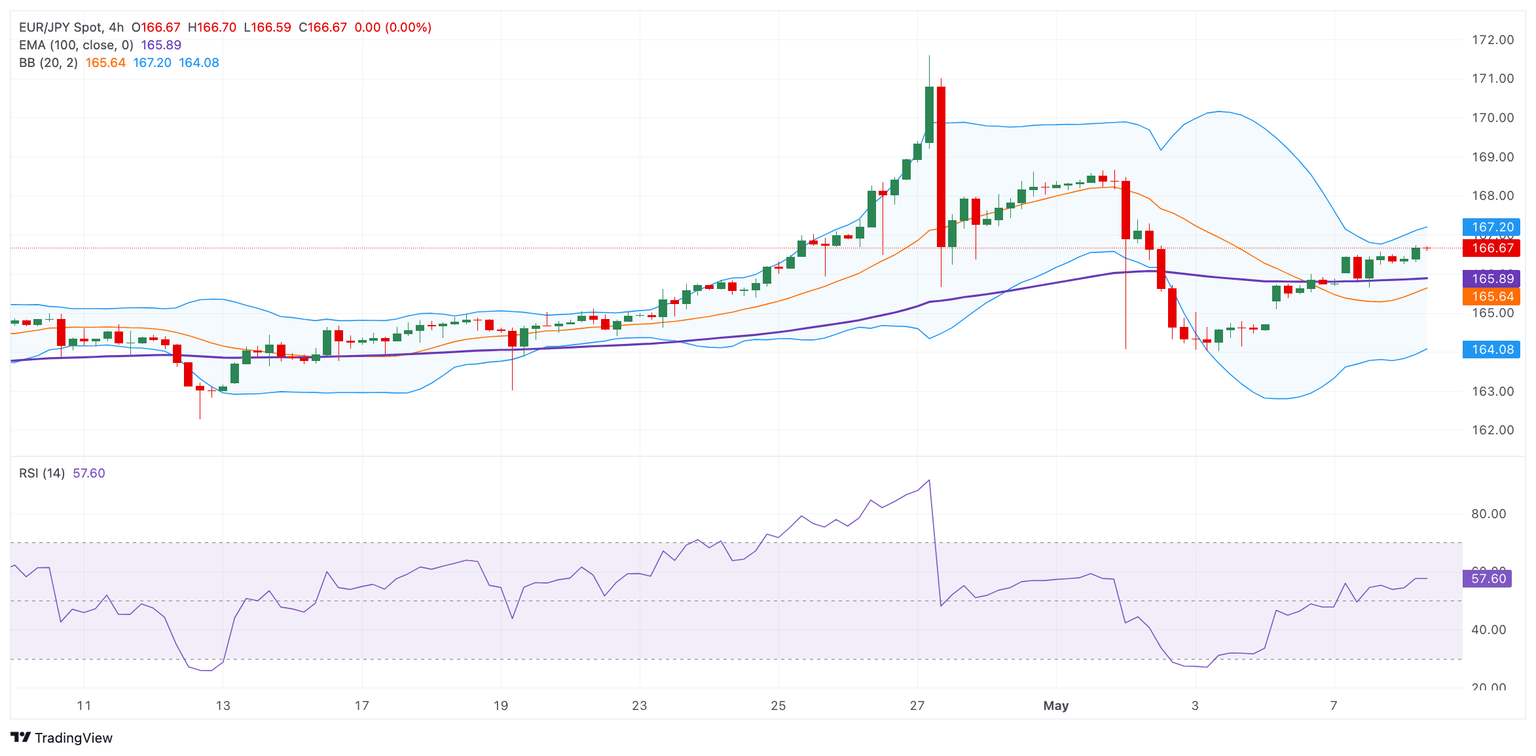Click the tall red candle near 171.00
Viewport: 1536px width, 756px height.
(x=941, y=165)
